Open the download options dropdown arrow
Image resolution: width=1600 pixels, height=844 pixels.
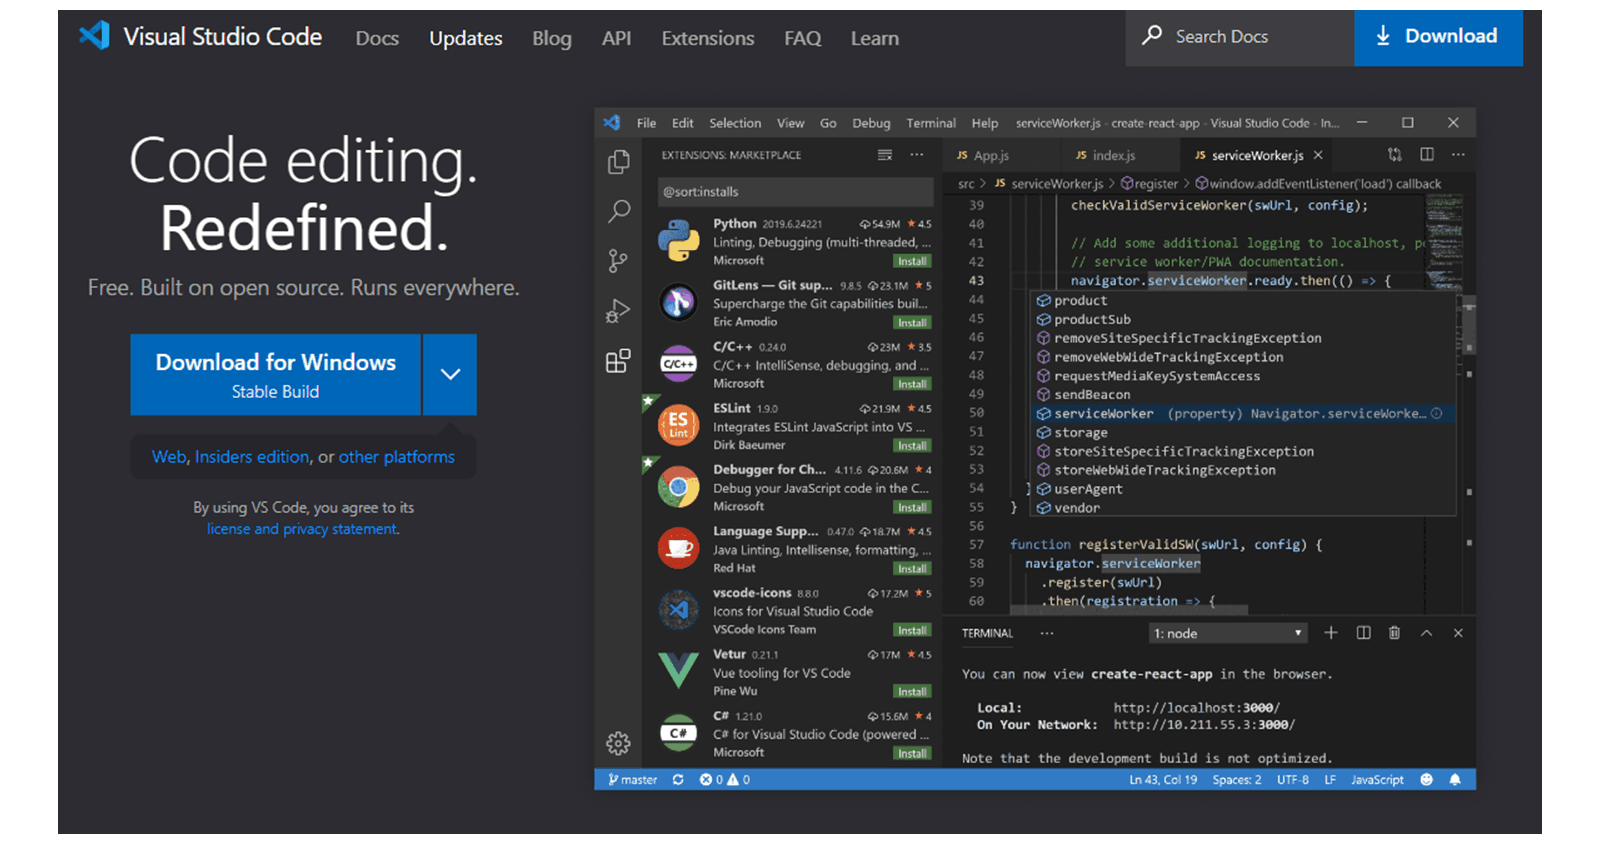click(x=450, y=374)
